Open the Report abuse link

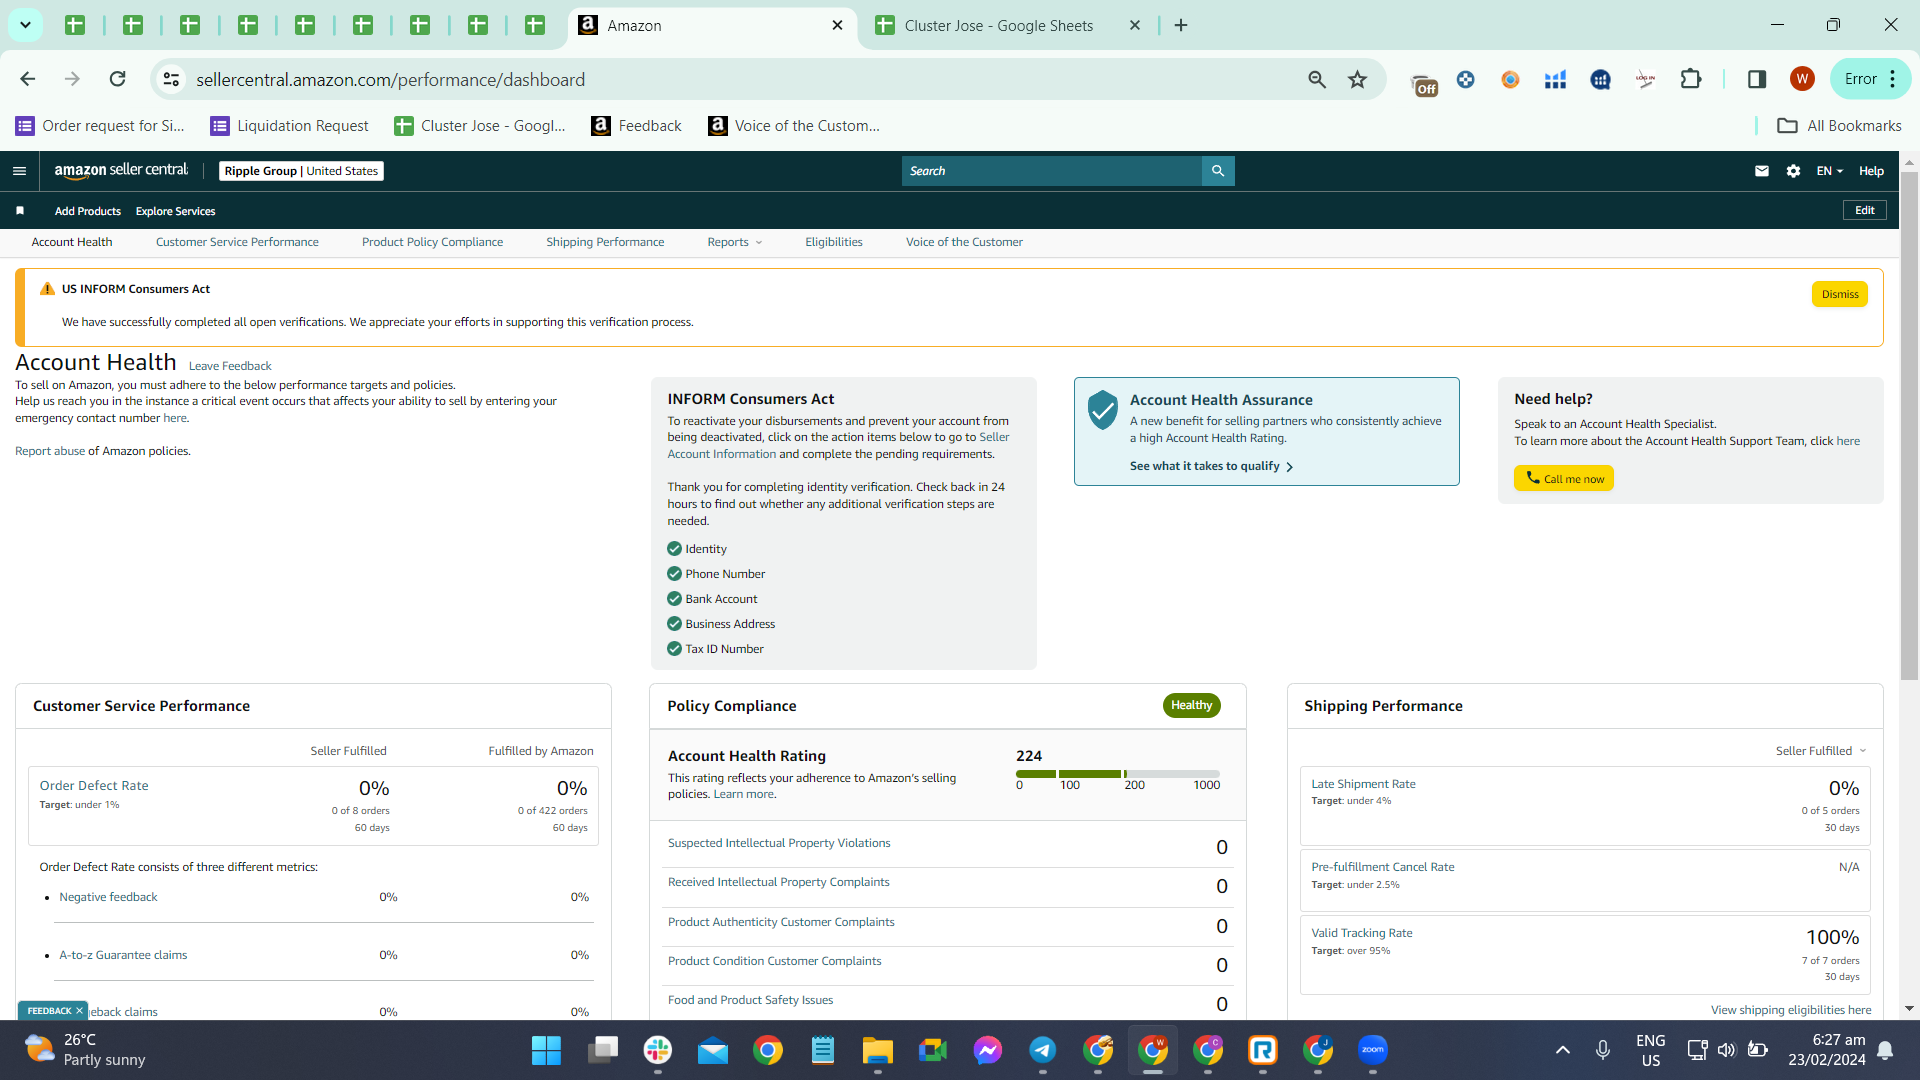click(50, 451)
